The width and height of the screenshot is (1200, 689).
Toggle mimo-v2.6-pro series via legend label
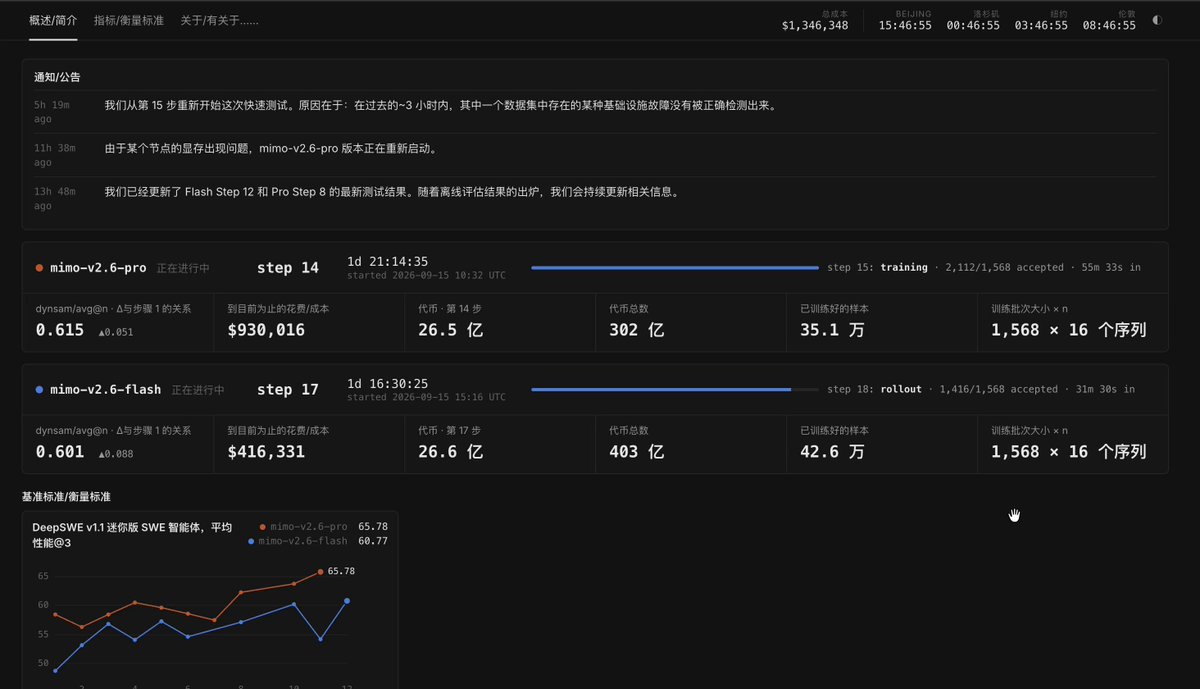(x=309, y=526)
